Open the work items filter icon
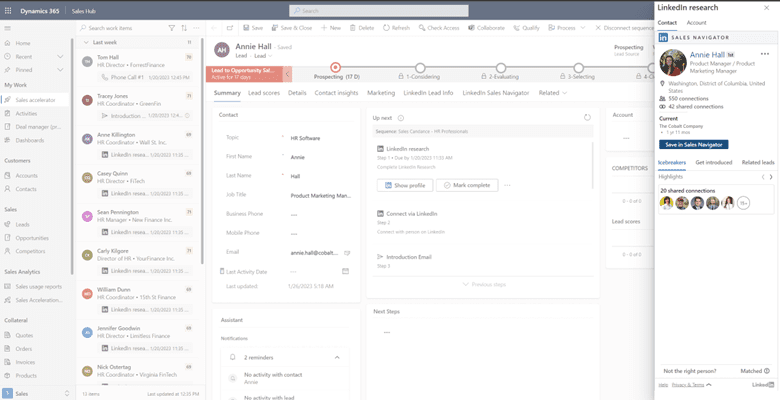Screen dimensions: 780x400 pyautogui.click(x=172, y=28)
